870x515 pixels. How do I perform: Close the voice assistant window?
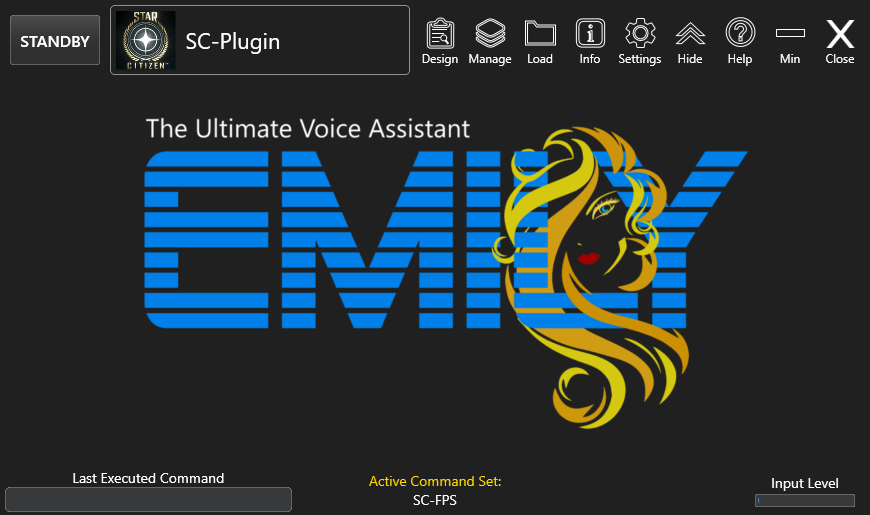[840, 42]
